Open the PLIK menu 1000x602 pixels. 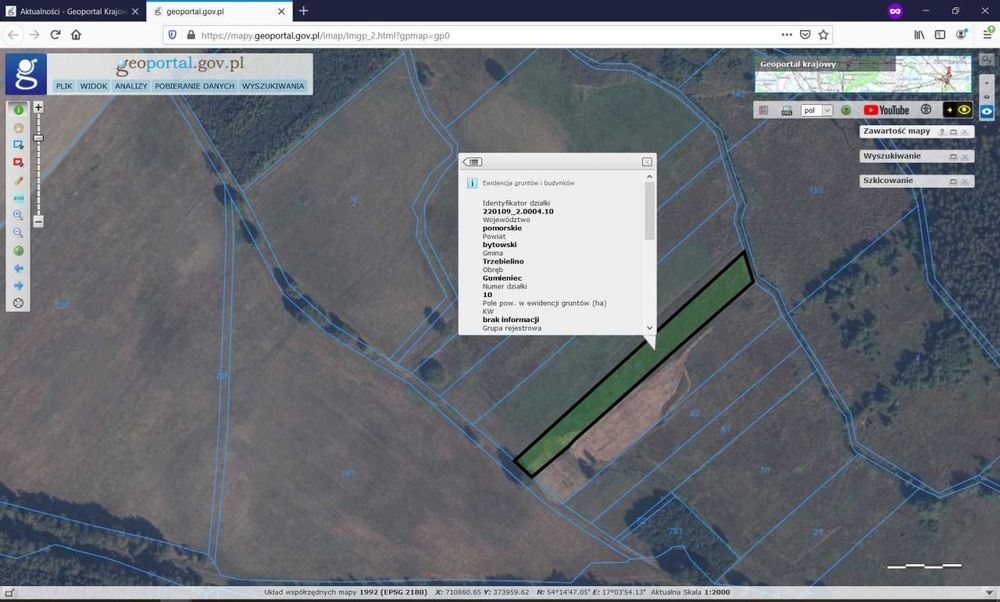tap(64, 86)
